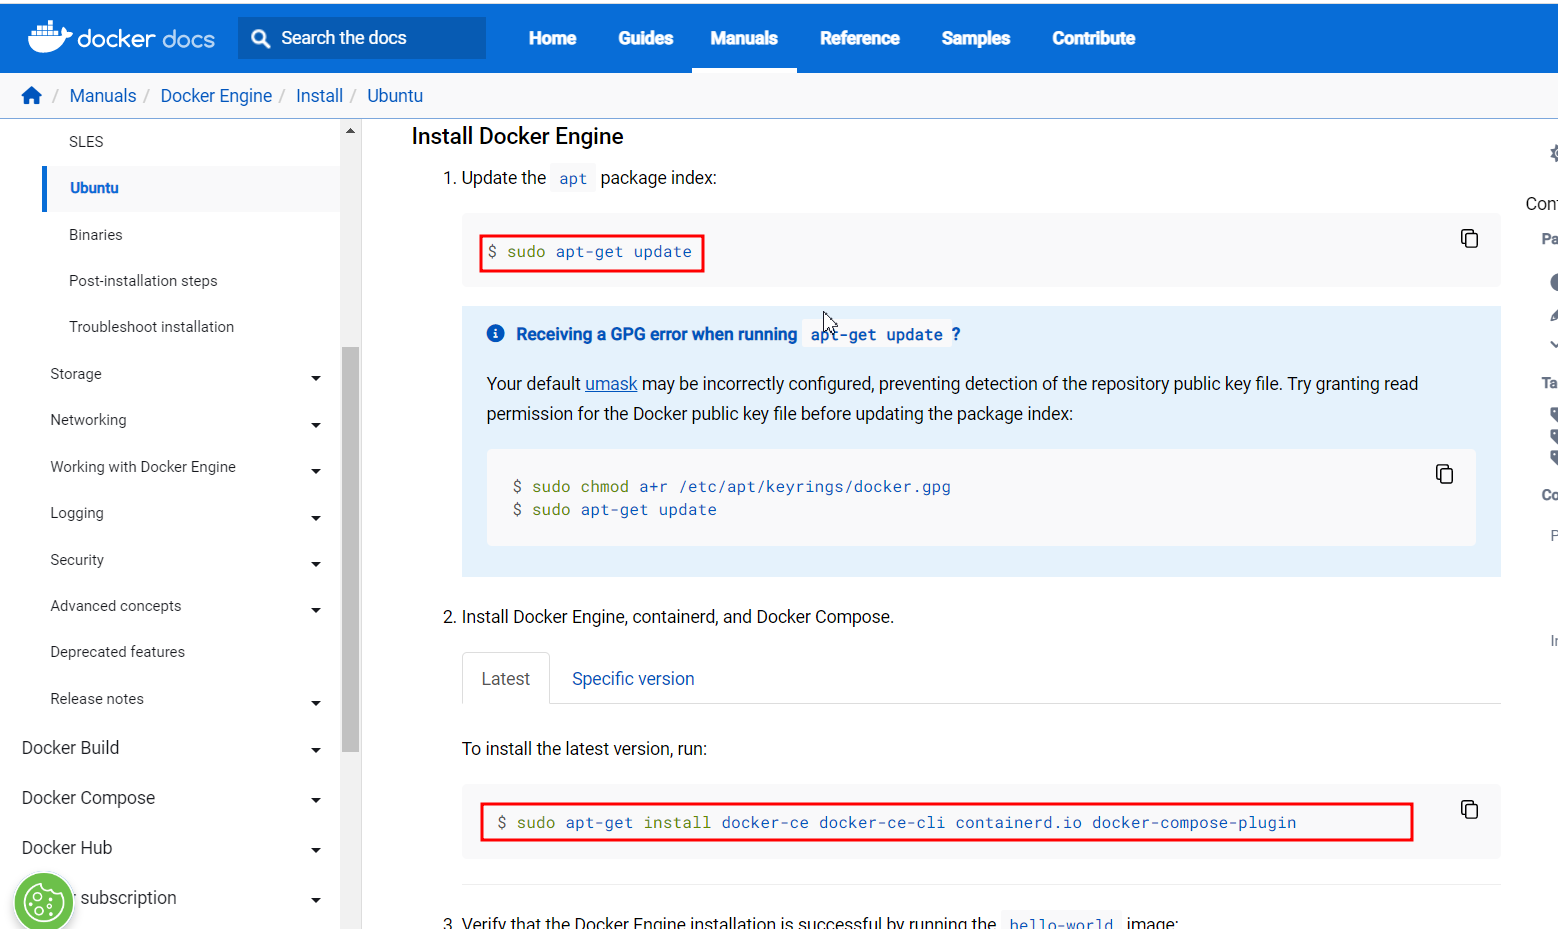
Task: Select Ubuntu in the sidebar
Action: (94, 188)
